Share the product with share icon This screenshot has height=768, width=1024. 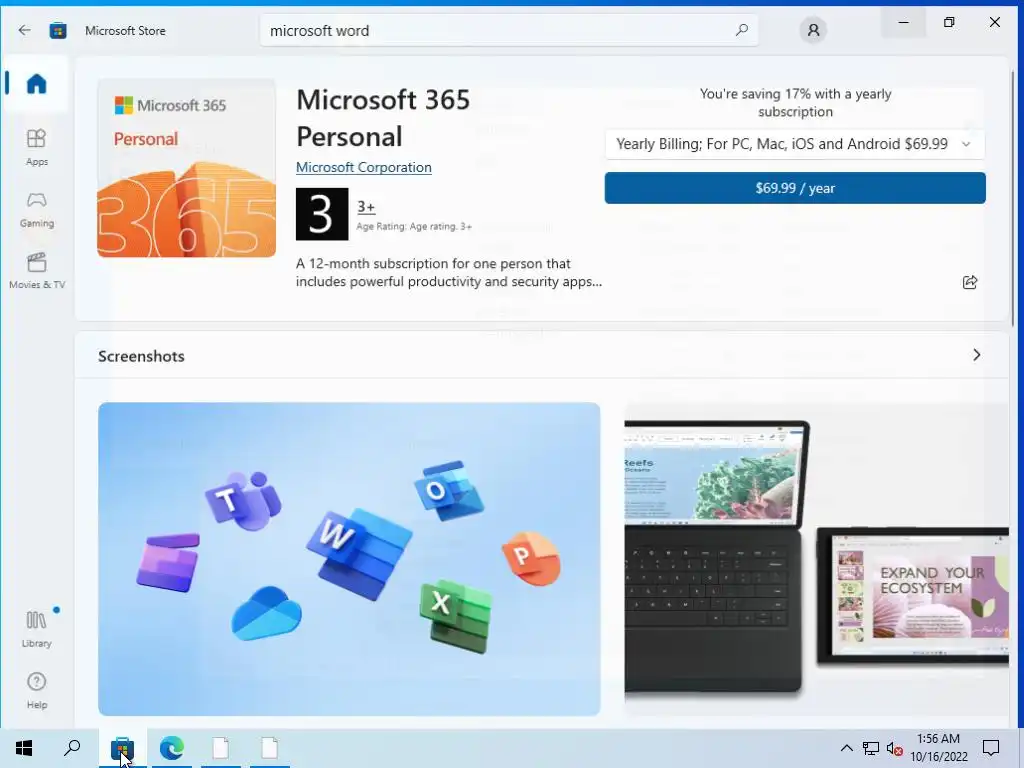click(x=970, y=282)
